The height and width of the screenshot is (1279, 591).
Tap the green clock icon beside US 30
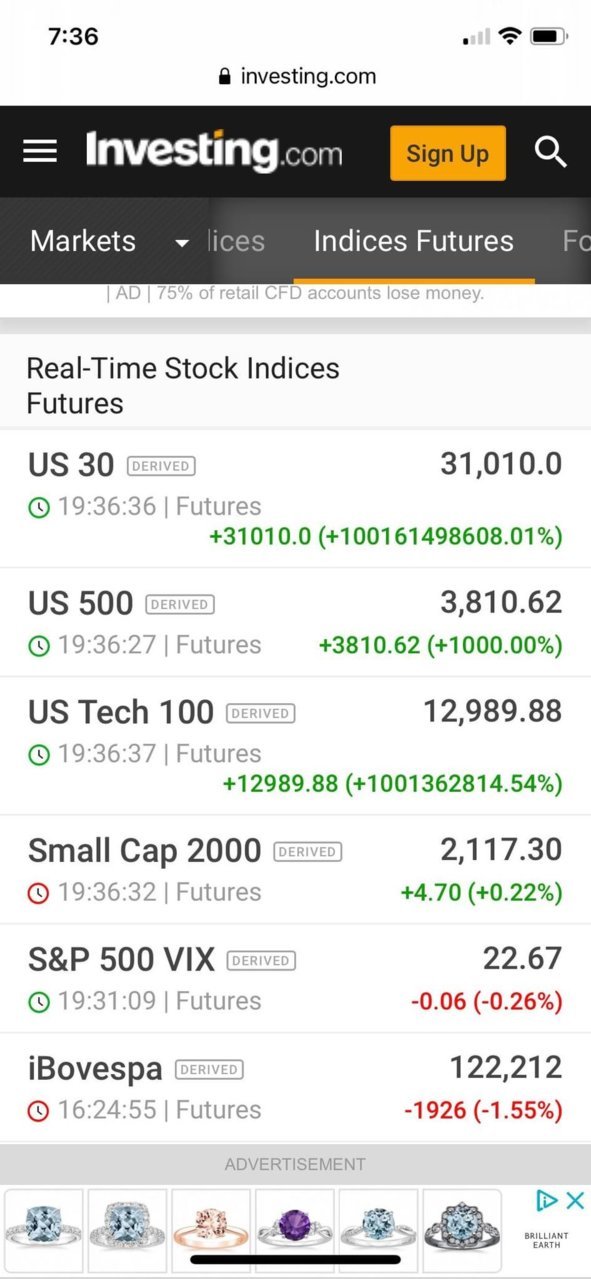[38, 507]
